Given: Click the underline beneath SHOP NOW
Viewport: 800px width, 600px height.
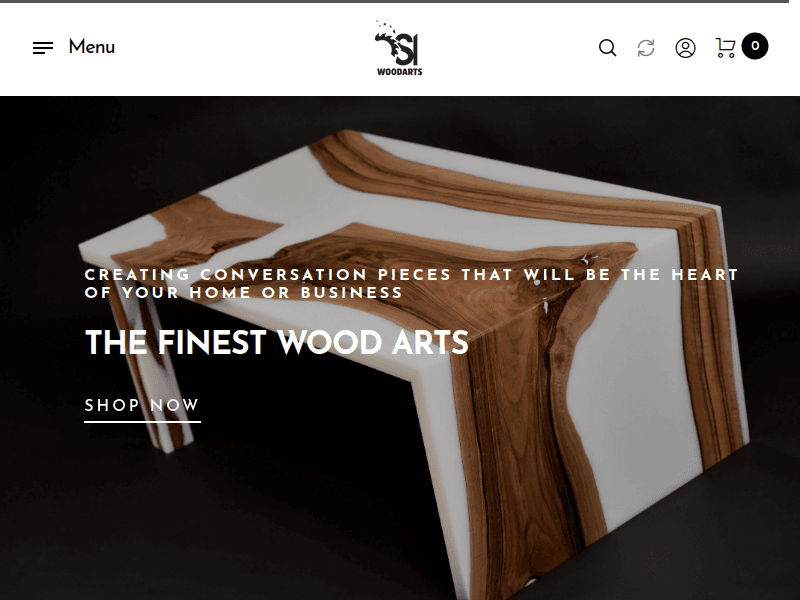Looking at the screenshot, I should pyautogui.click(x=142, y=422).
